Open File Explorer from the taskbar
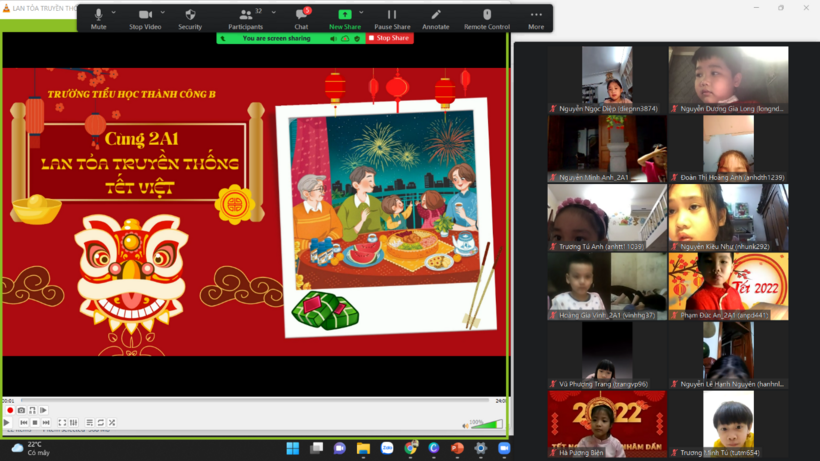Screen dimensions: 820x461 [363, 448]
